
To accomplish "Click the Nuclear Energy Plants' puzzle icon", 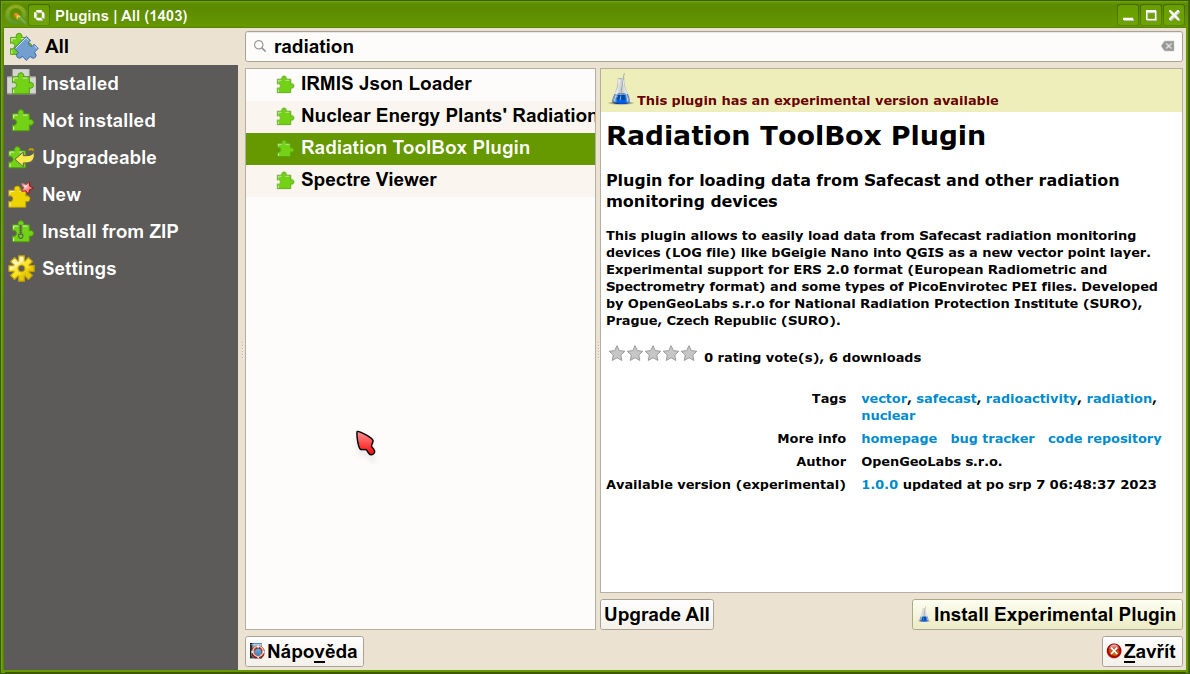I will coord(285,116).
